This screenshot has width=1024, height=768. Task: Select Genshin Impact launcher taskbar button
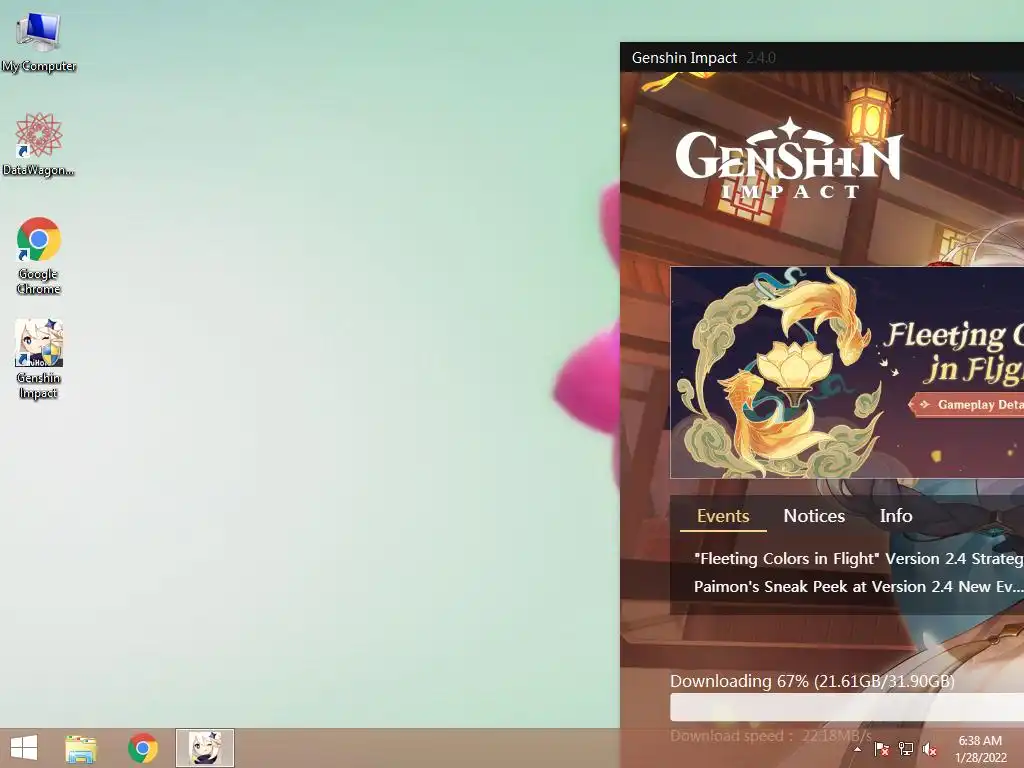pos(205,748)
